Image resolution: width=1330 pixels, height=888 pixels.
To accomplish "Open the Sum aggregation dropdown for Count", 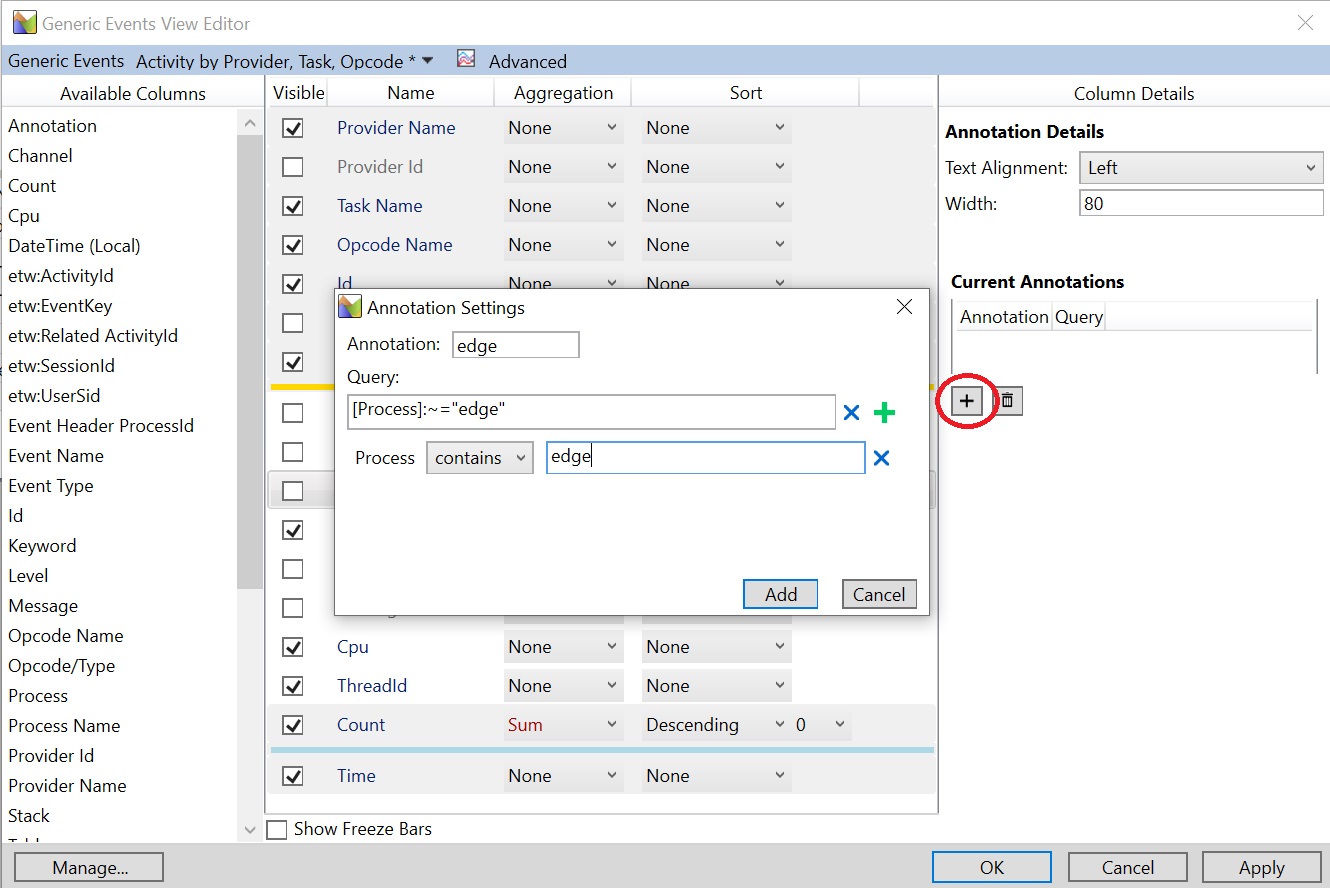I will coord(563,725).
